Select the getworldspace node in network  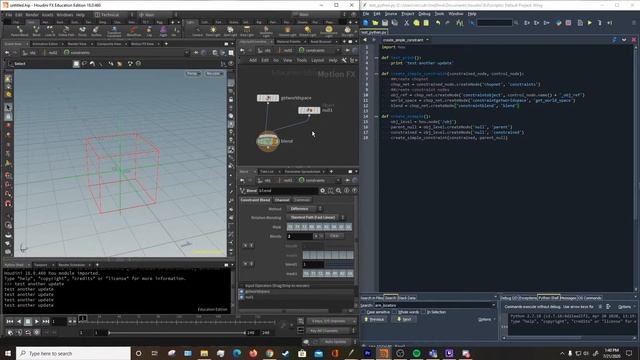coord(268,98)
